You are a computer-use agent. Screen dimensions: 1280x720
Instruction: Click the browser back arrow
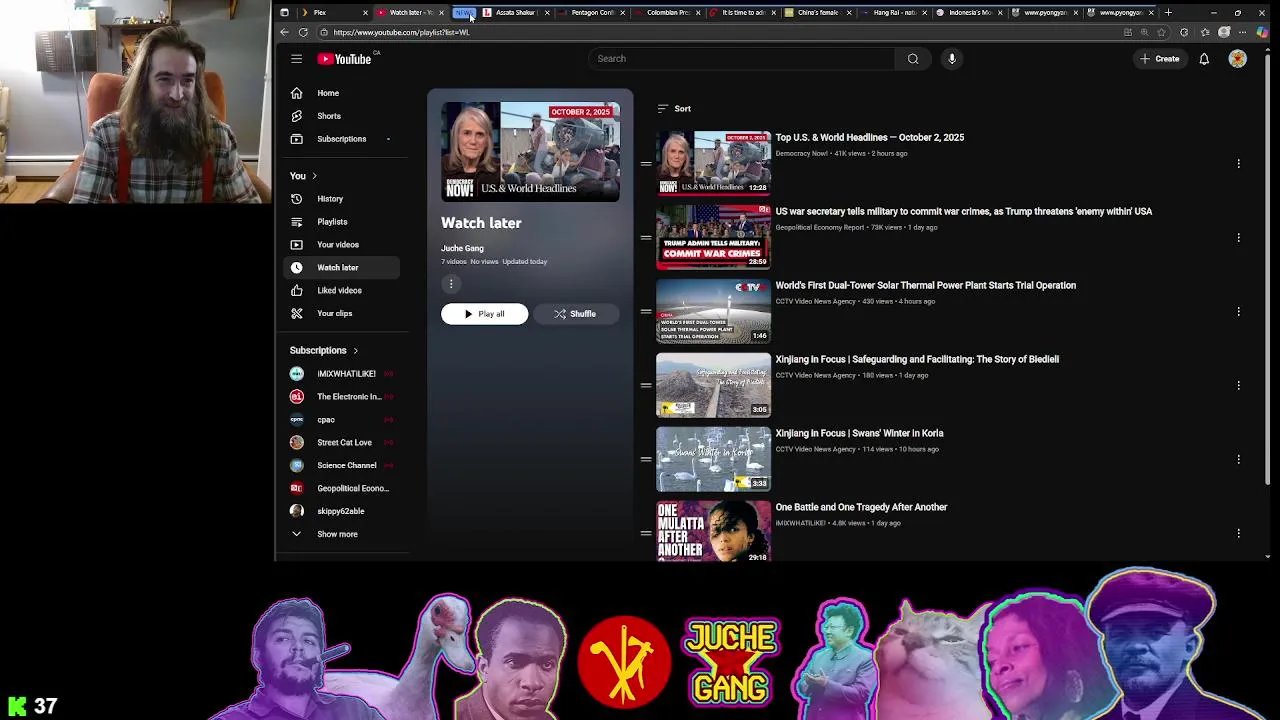pyautogui.click(x=284, y=32)
